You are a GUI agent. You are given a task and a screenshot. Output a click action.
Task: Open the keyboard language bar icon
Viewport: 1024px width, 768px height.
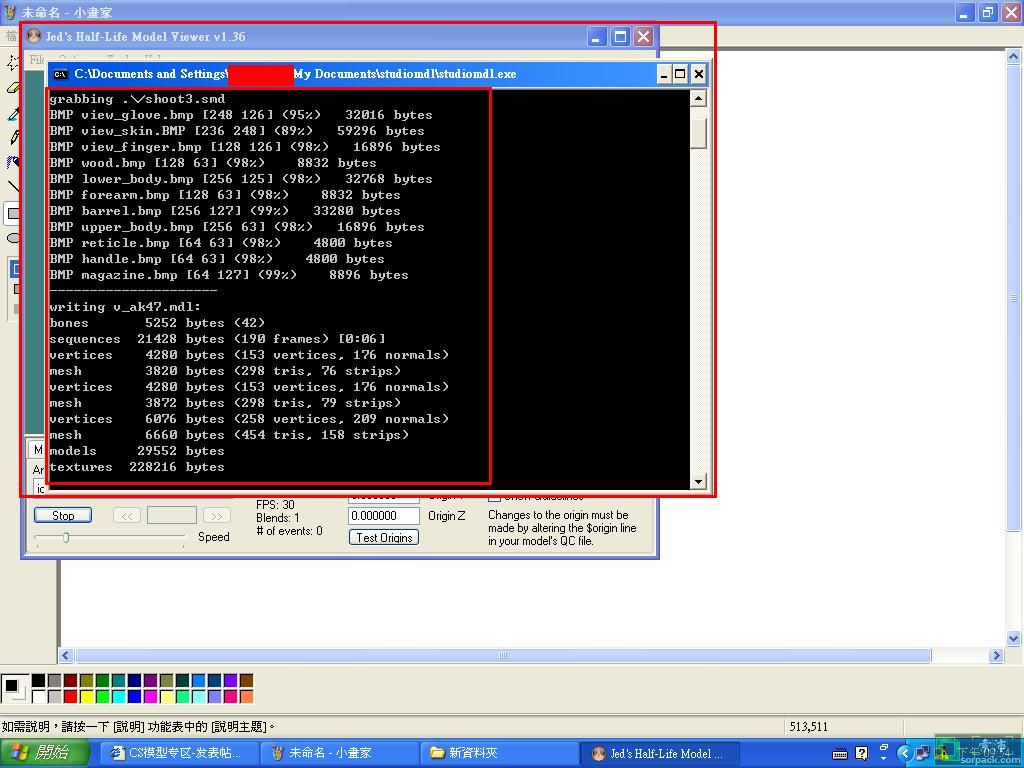tap(840, 754)
